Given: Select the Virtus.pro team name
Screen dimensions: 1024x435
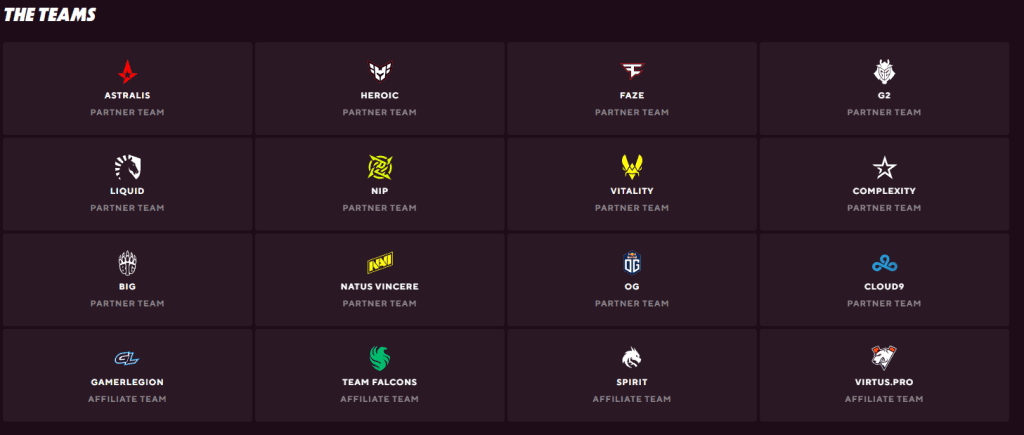Looking at the screenshot, I should (884, 382).
